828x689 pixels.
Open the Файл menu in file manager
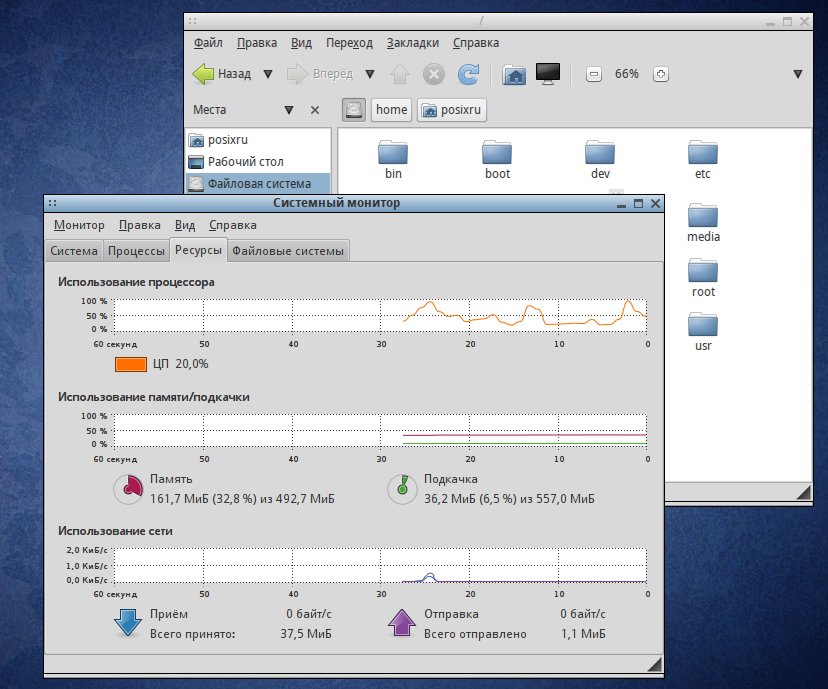(x=208, y=43)
